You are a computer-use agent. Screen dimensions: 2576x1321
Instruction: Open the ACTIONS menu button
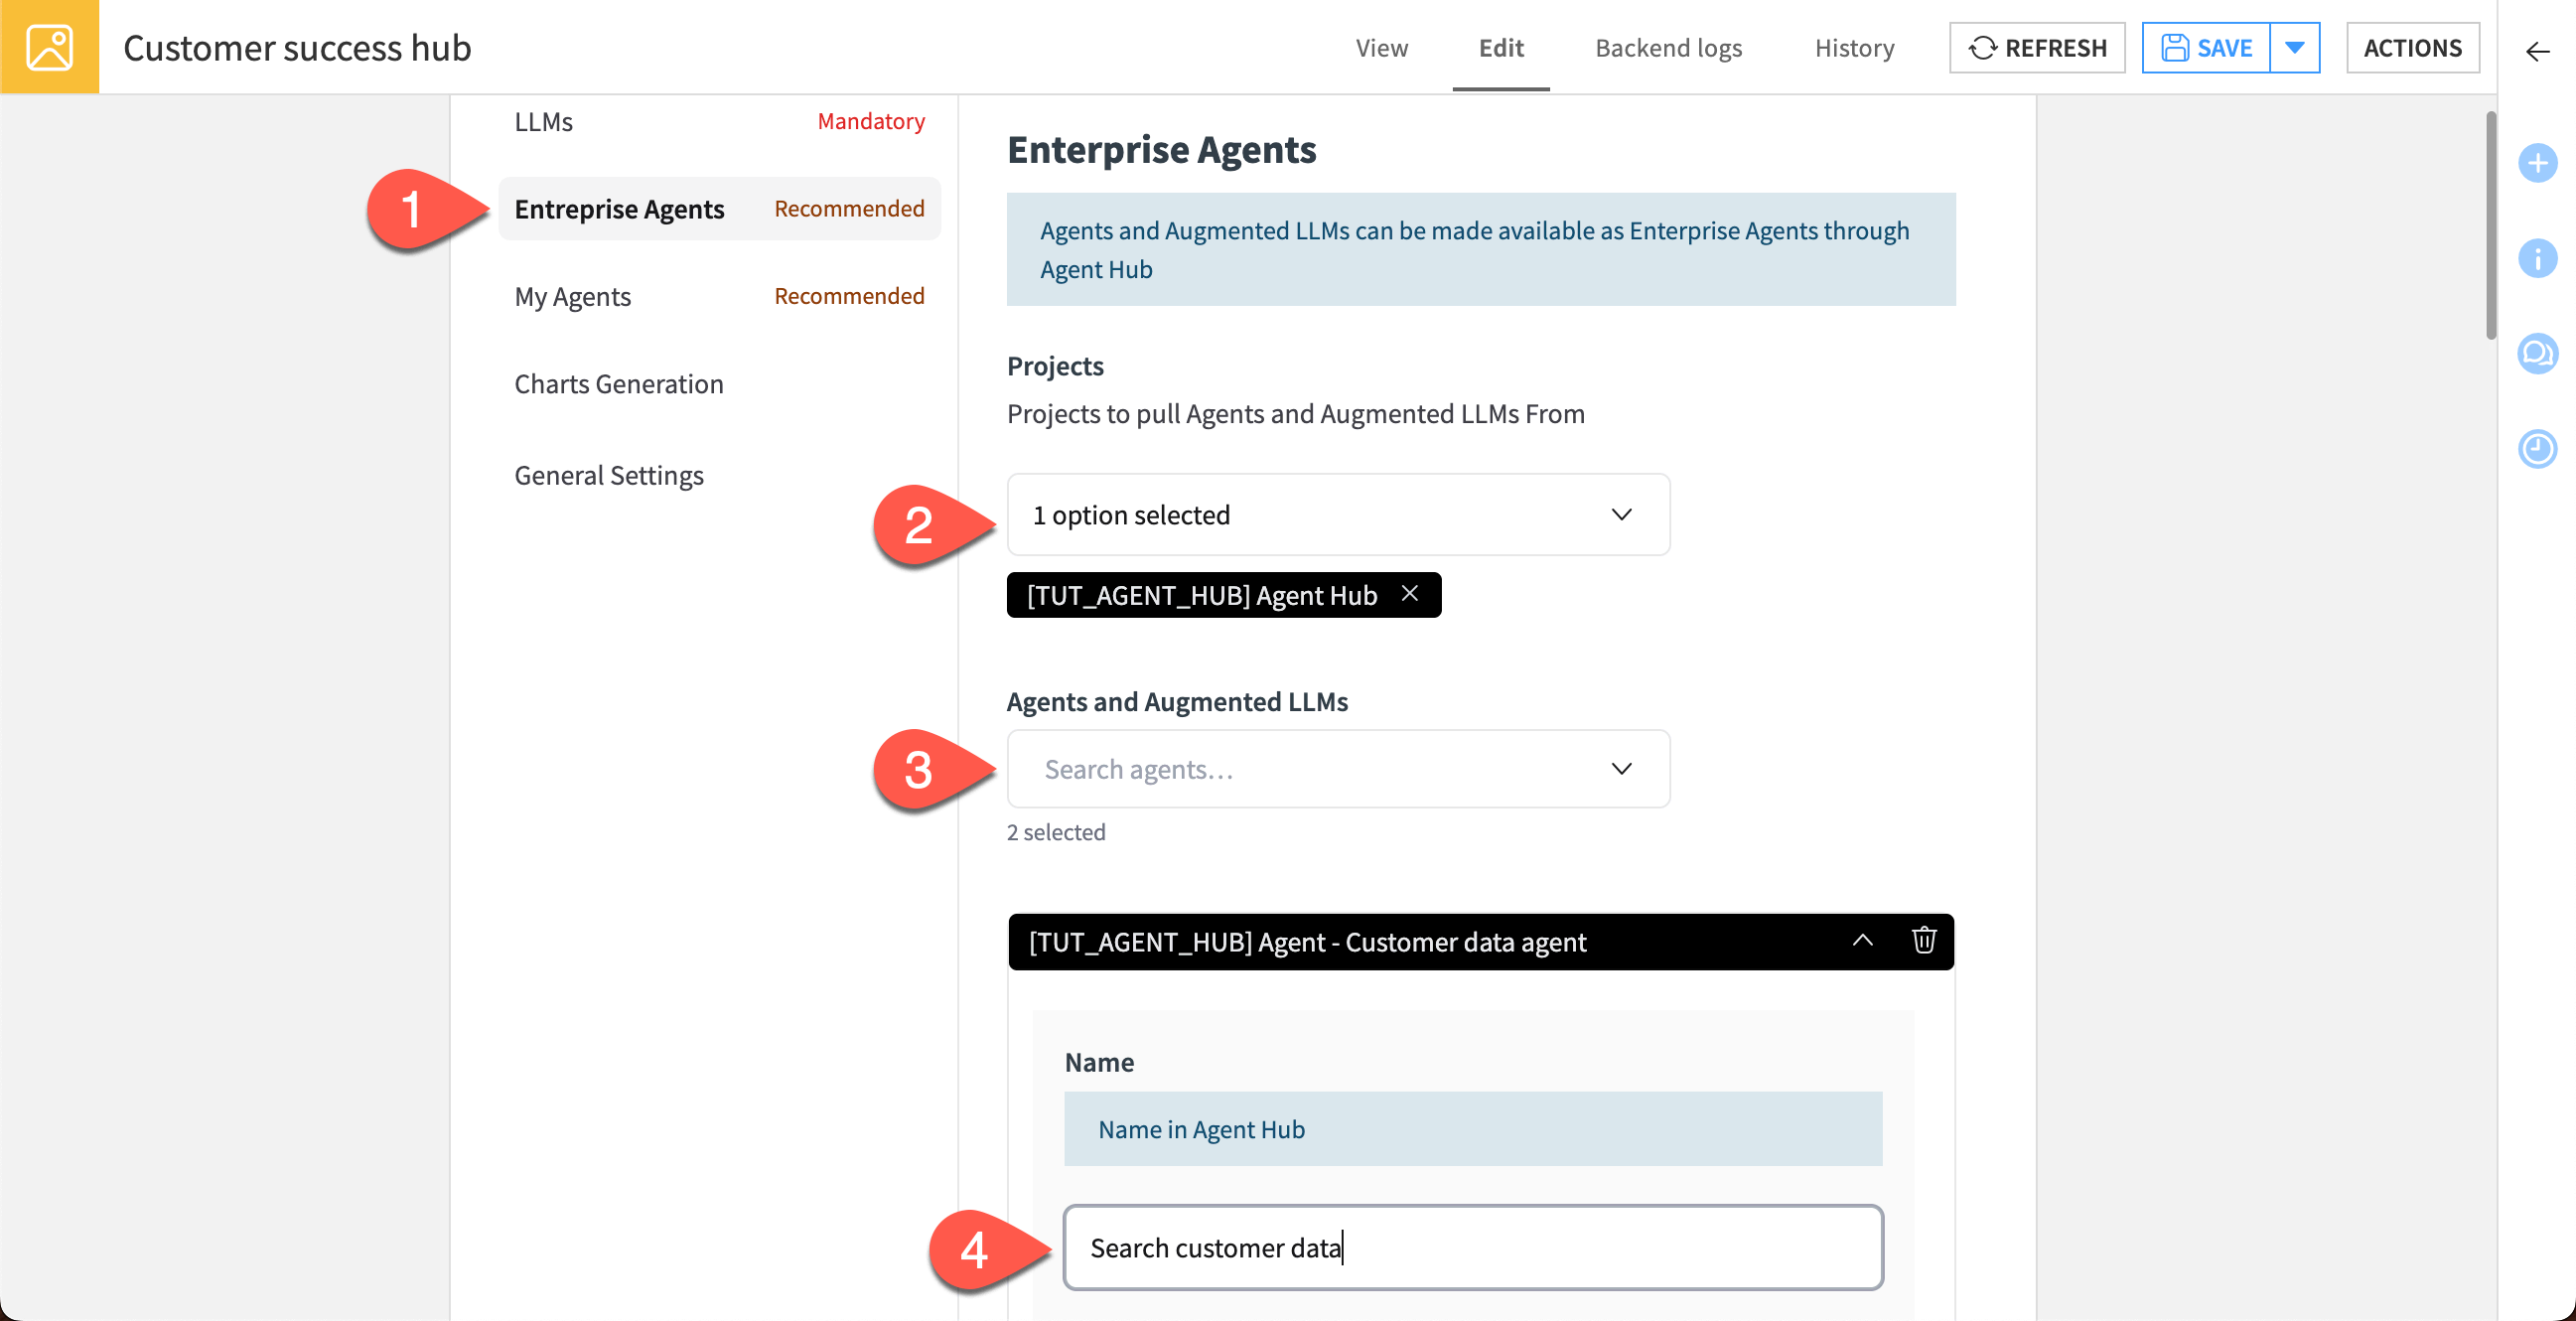(2411, 48)
